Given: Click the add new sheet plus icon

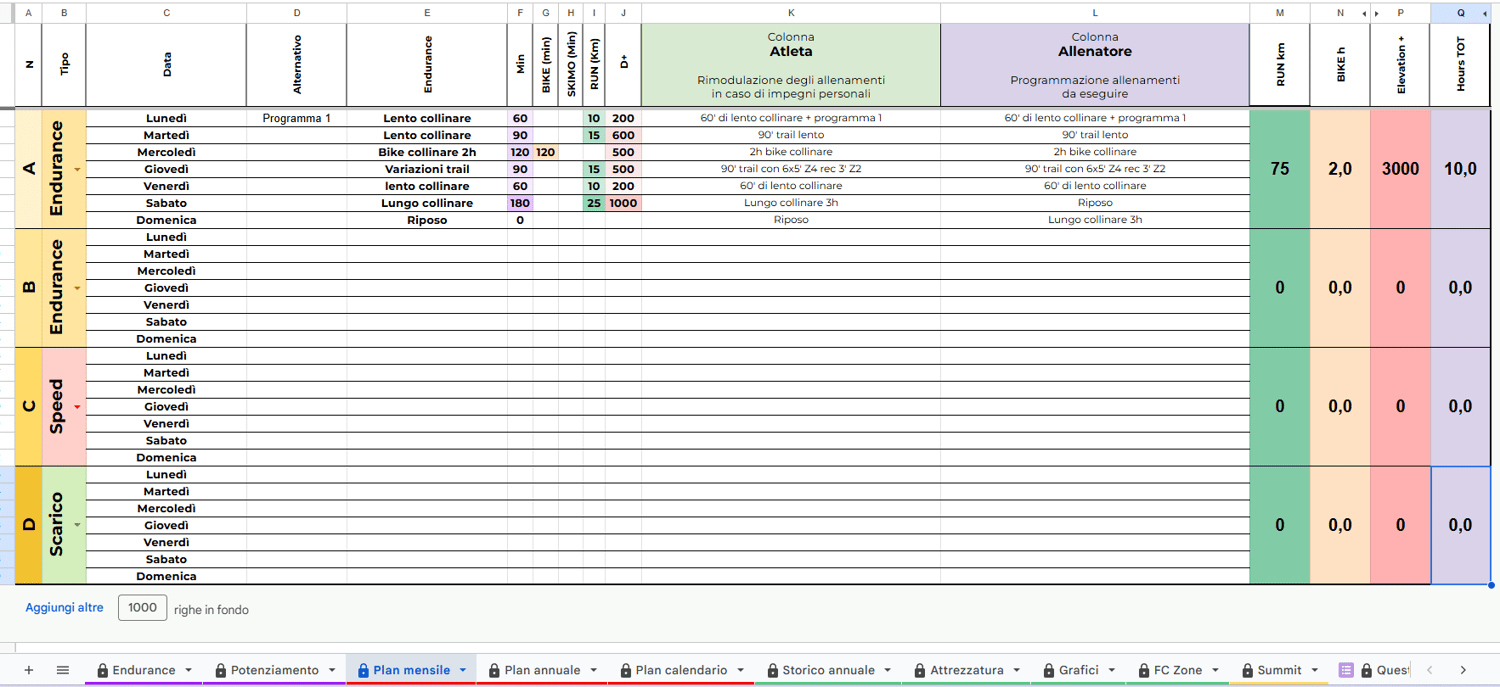Looking at the screenshot, I should [x=28, y=670].
